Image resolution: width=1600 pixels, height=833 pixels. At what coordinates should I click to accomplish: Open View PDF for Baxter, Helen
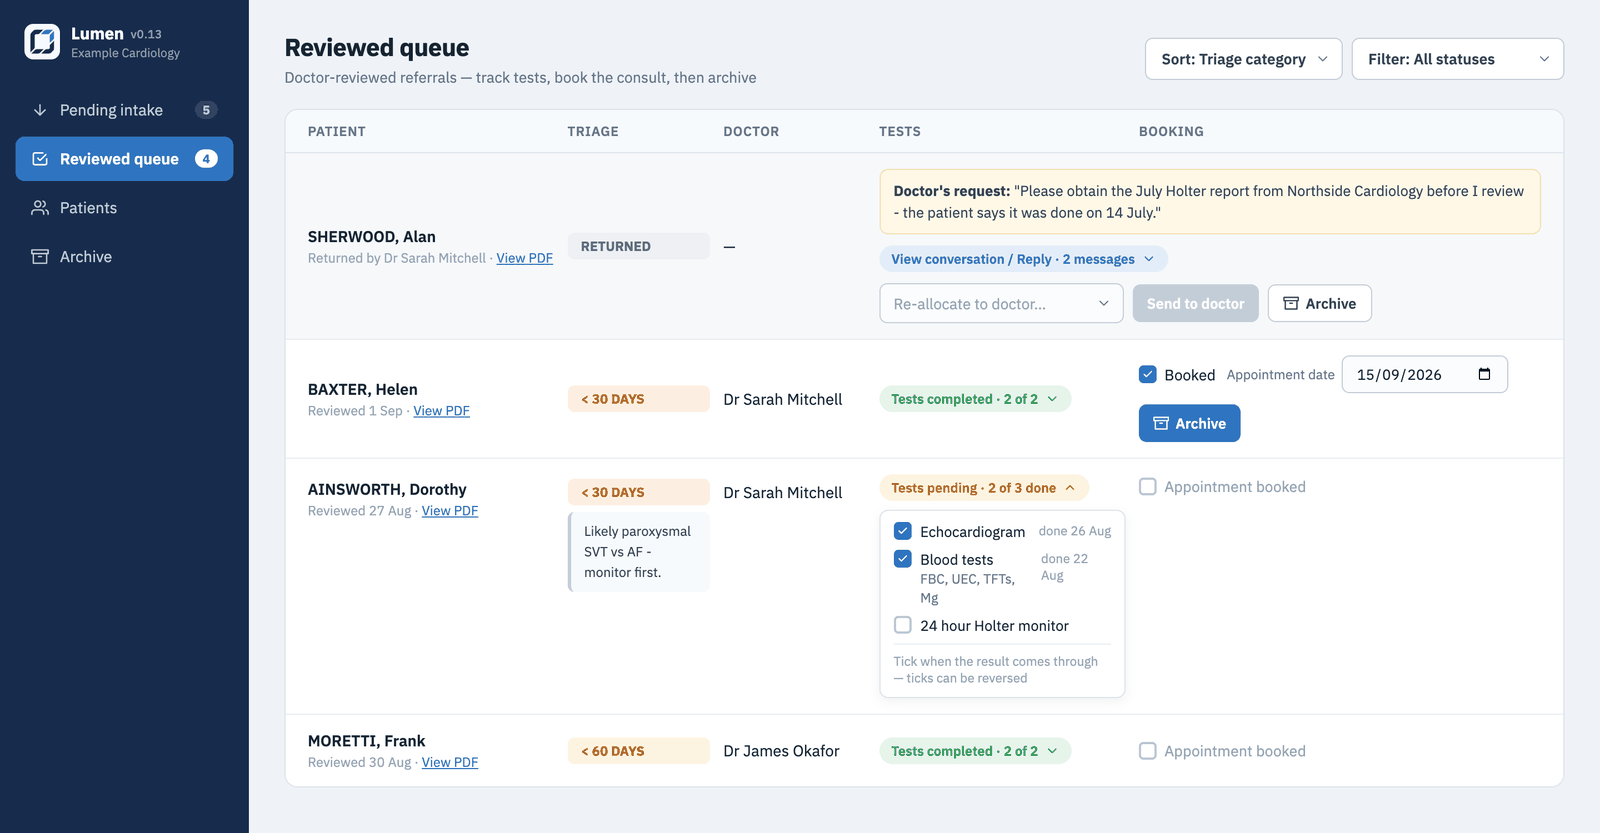click(x=441, y=411)
